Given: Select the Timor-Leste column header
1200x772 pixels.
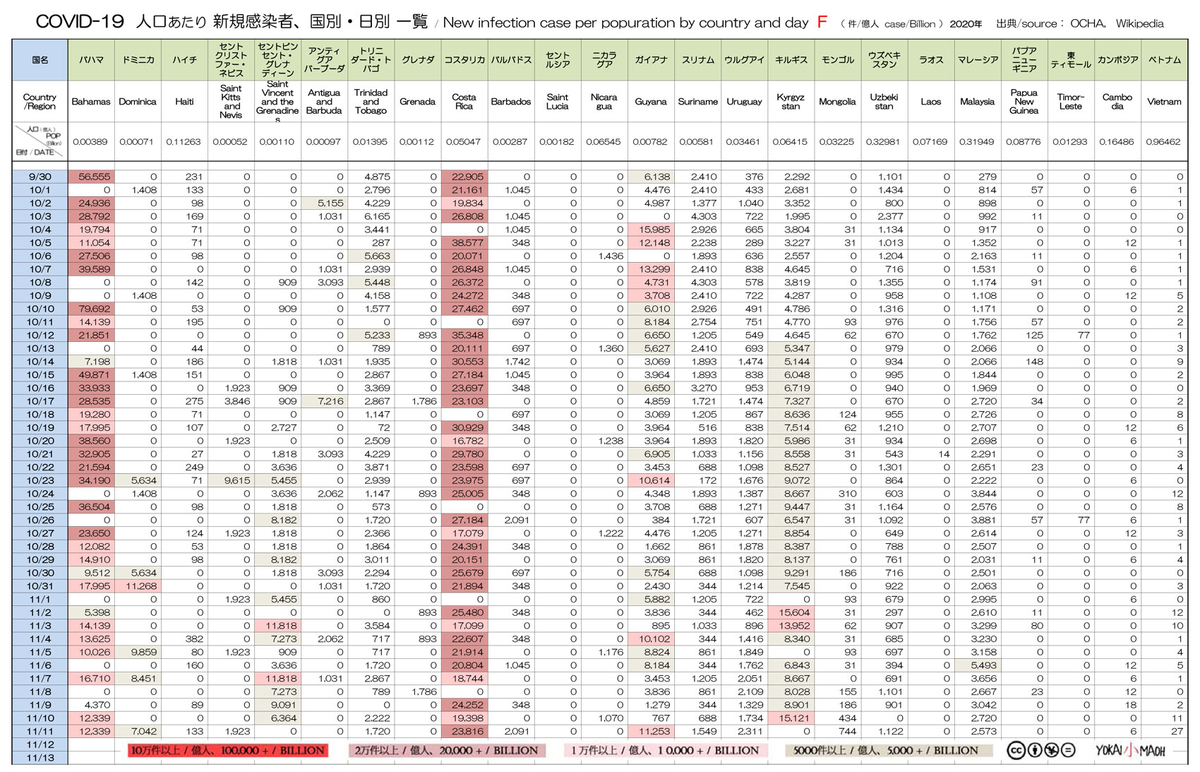Looking at the screenshot, I should click(1070, 102).
